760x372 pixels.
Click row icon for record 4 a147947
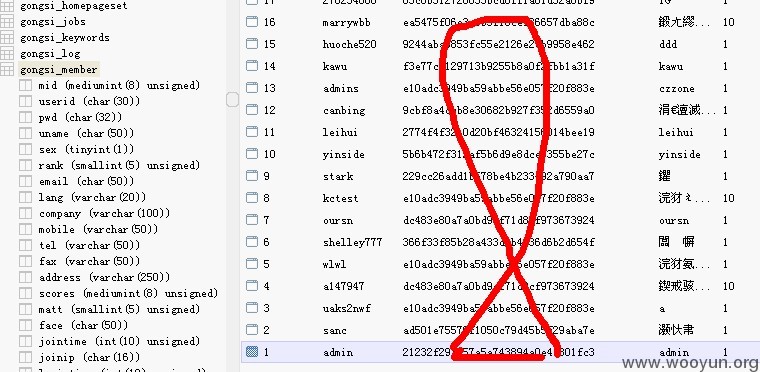coord(252,286)
